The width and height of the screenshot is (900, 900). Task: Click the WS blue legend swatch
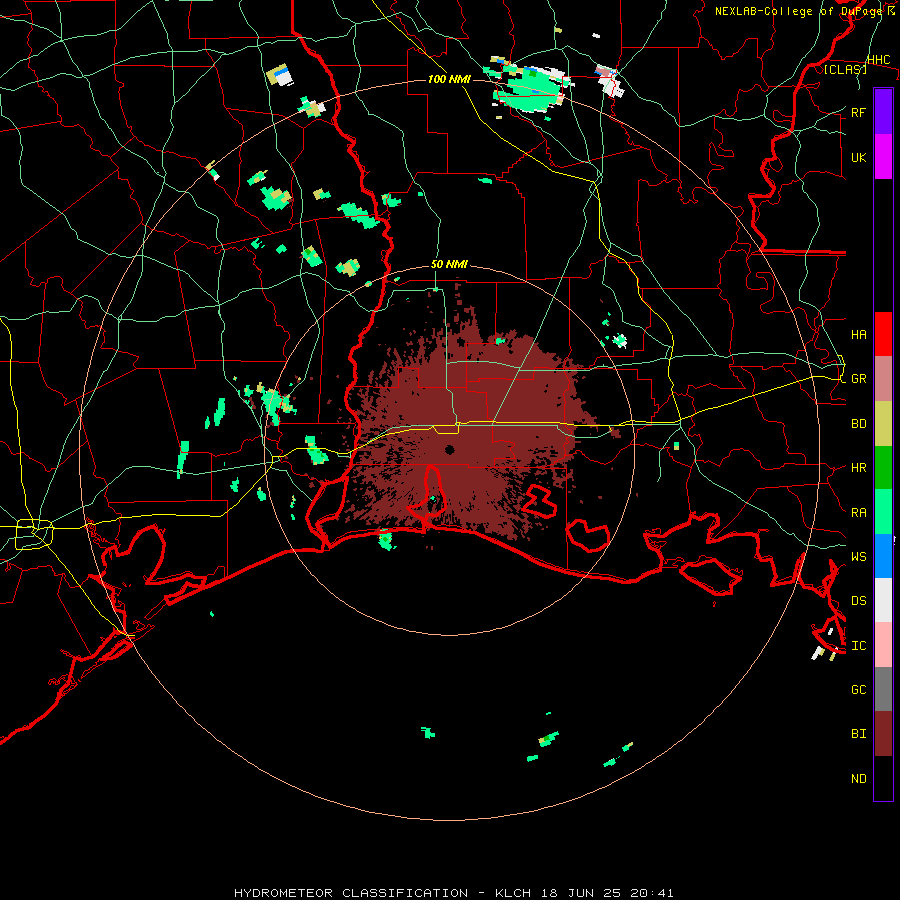click(883, 556)
